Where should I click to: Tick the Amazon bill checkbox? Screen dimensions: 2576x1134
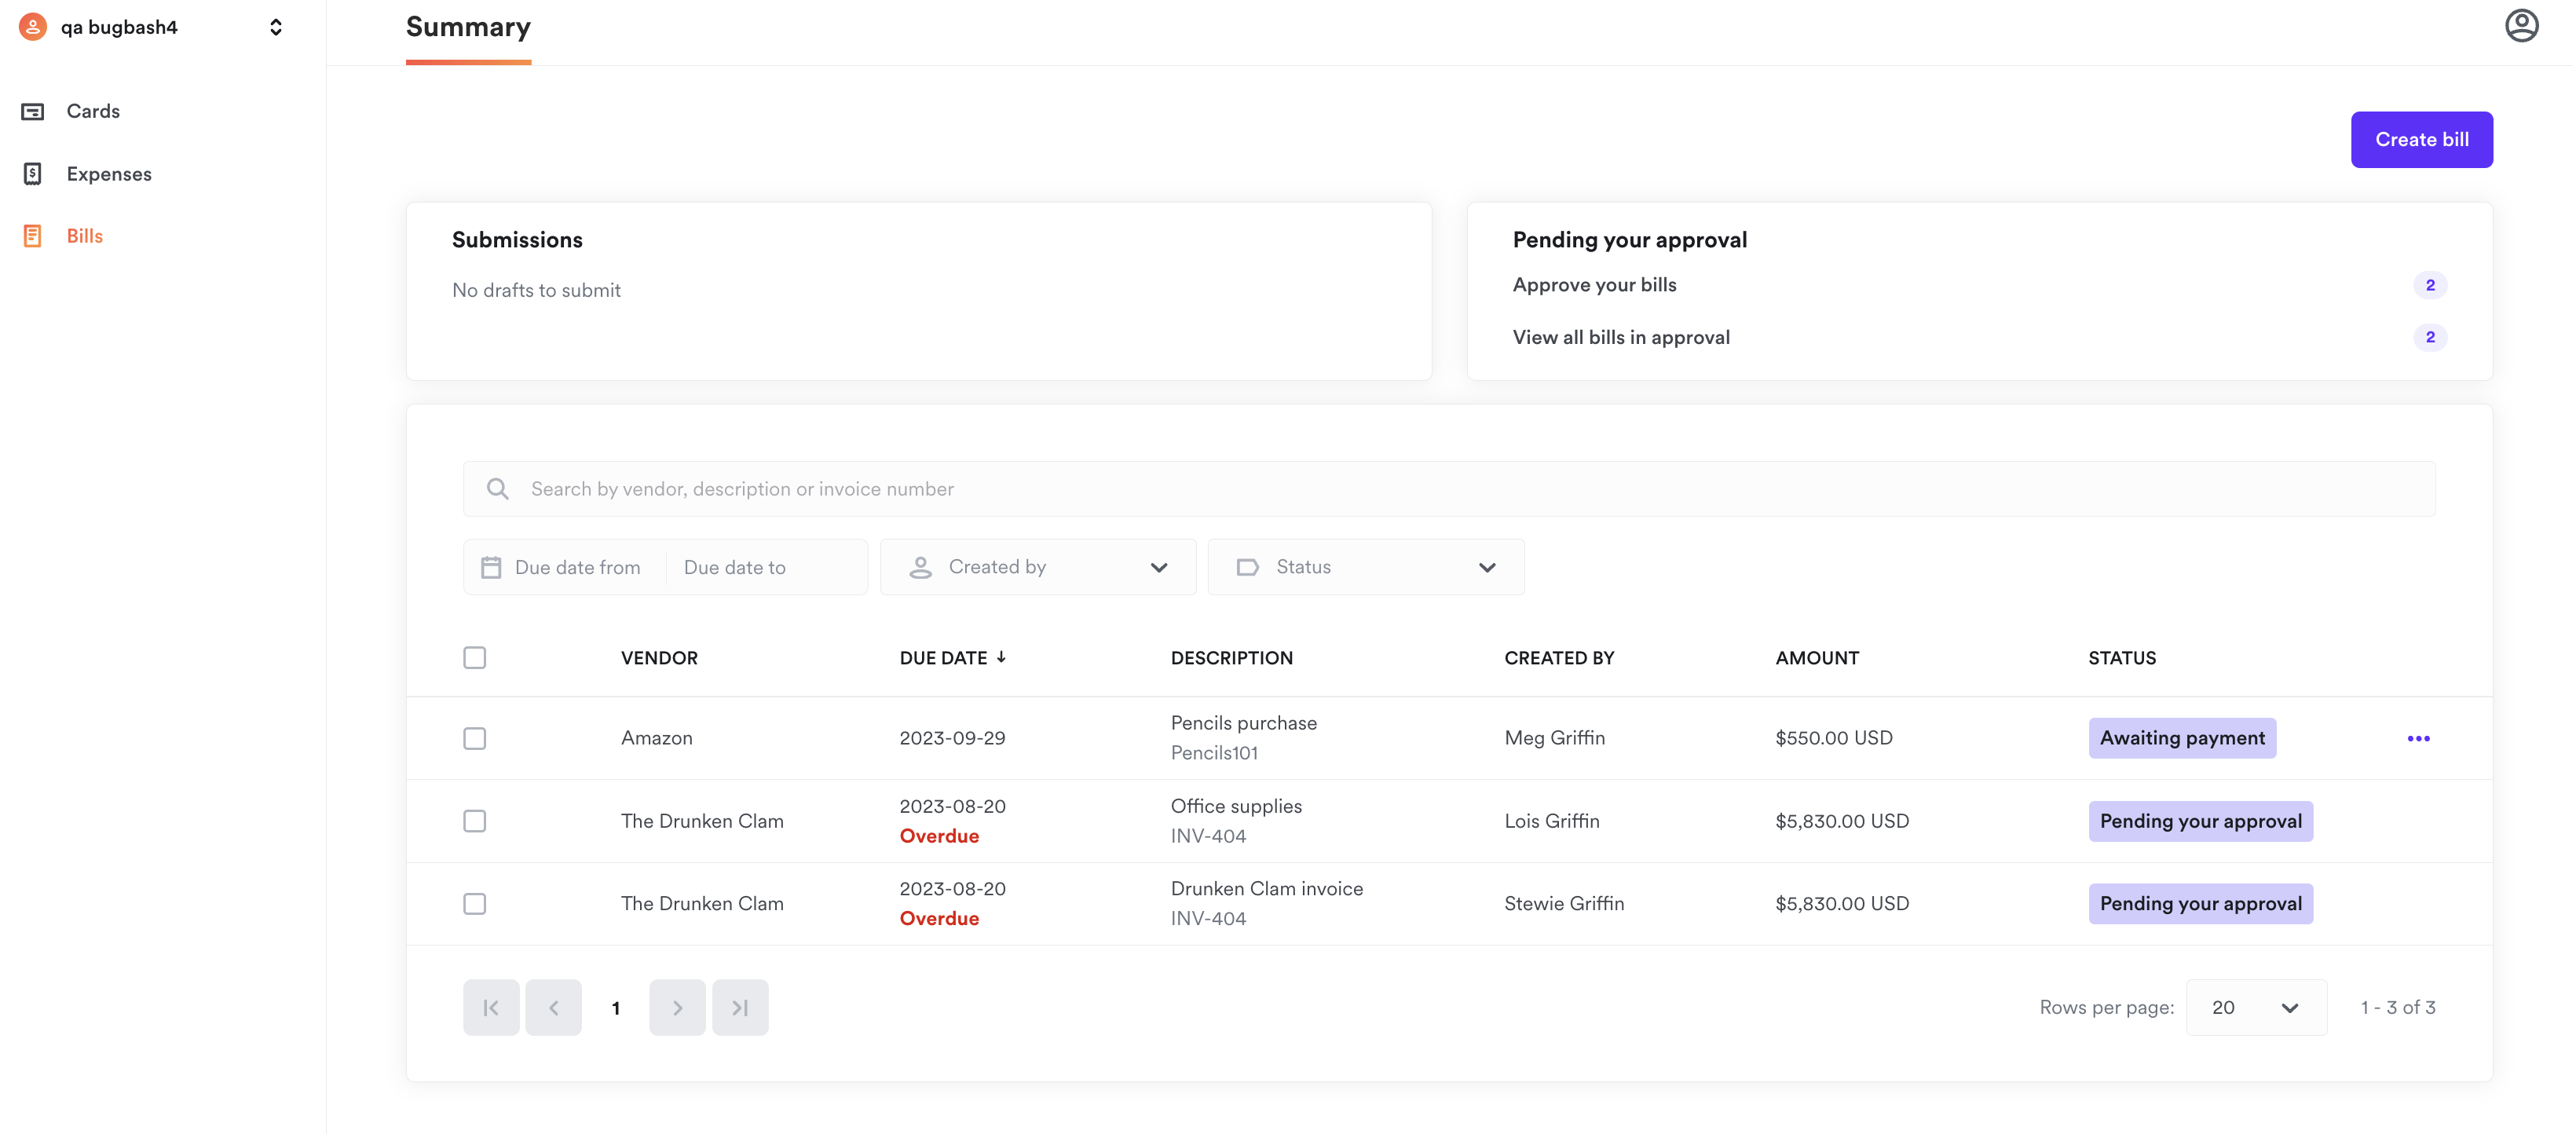coord(475,738)
